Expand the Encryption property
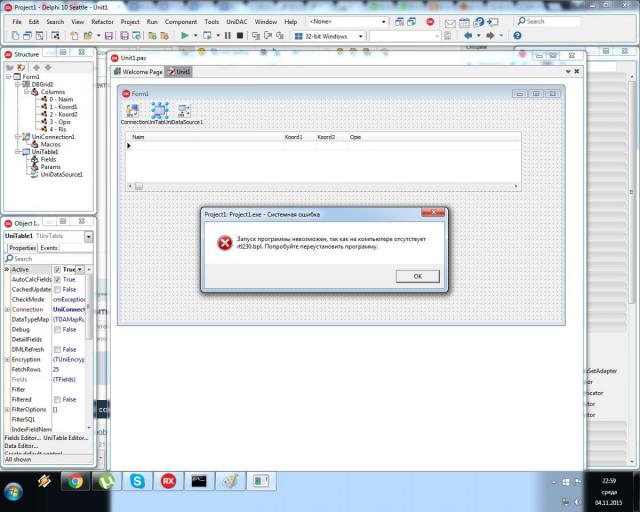Screen dimensions: 640x512 7,360
